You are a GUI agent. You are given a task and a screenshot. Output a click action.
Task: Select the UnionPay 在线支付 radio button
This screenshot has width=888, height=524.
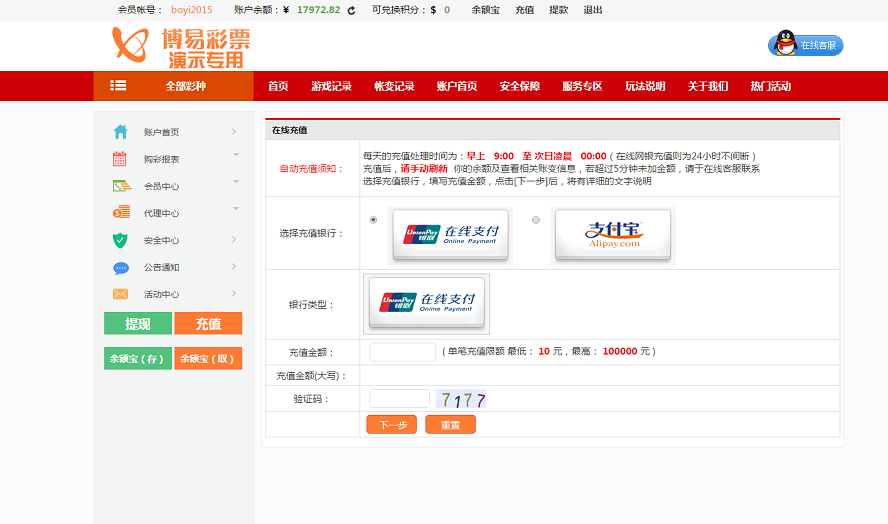click(374, 220)
